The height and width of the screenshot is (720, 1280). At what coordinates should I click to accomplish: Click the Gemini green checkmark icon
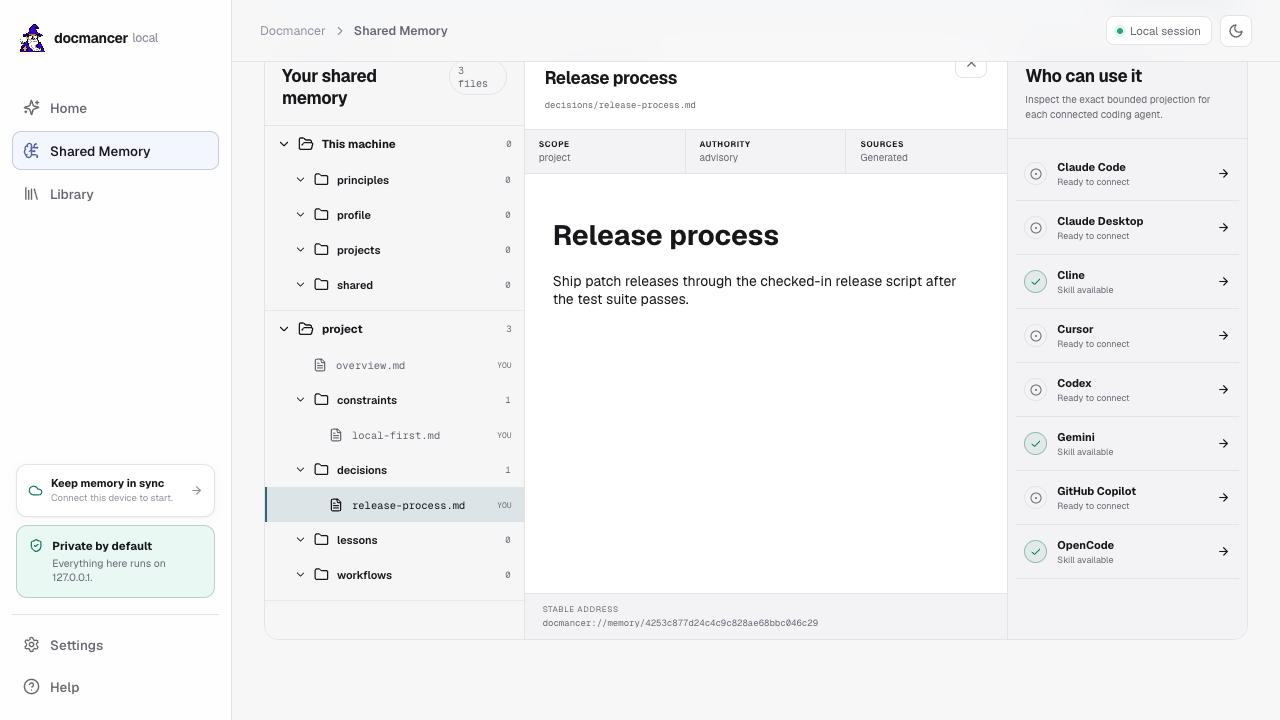tap(1036, 444)
